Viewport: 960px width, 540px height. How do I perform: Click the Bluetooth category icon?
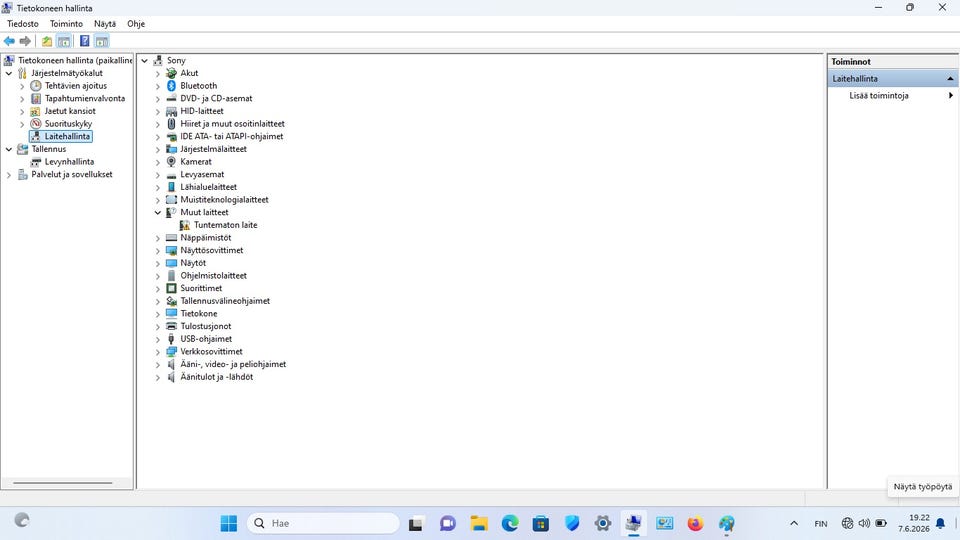(x=171, y=86)
